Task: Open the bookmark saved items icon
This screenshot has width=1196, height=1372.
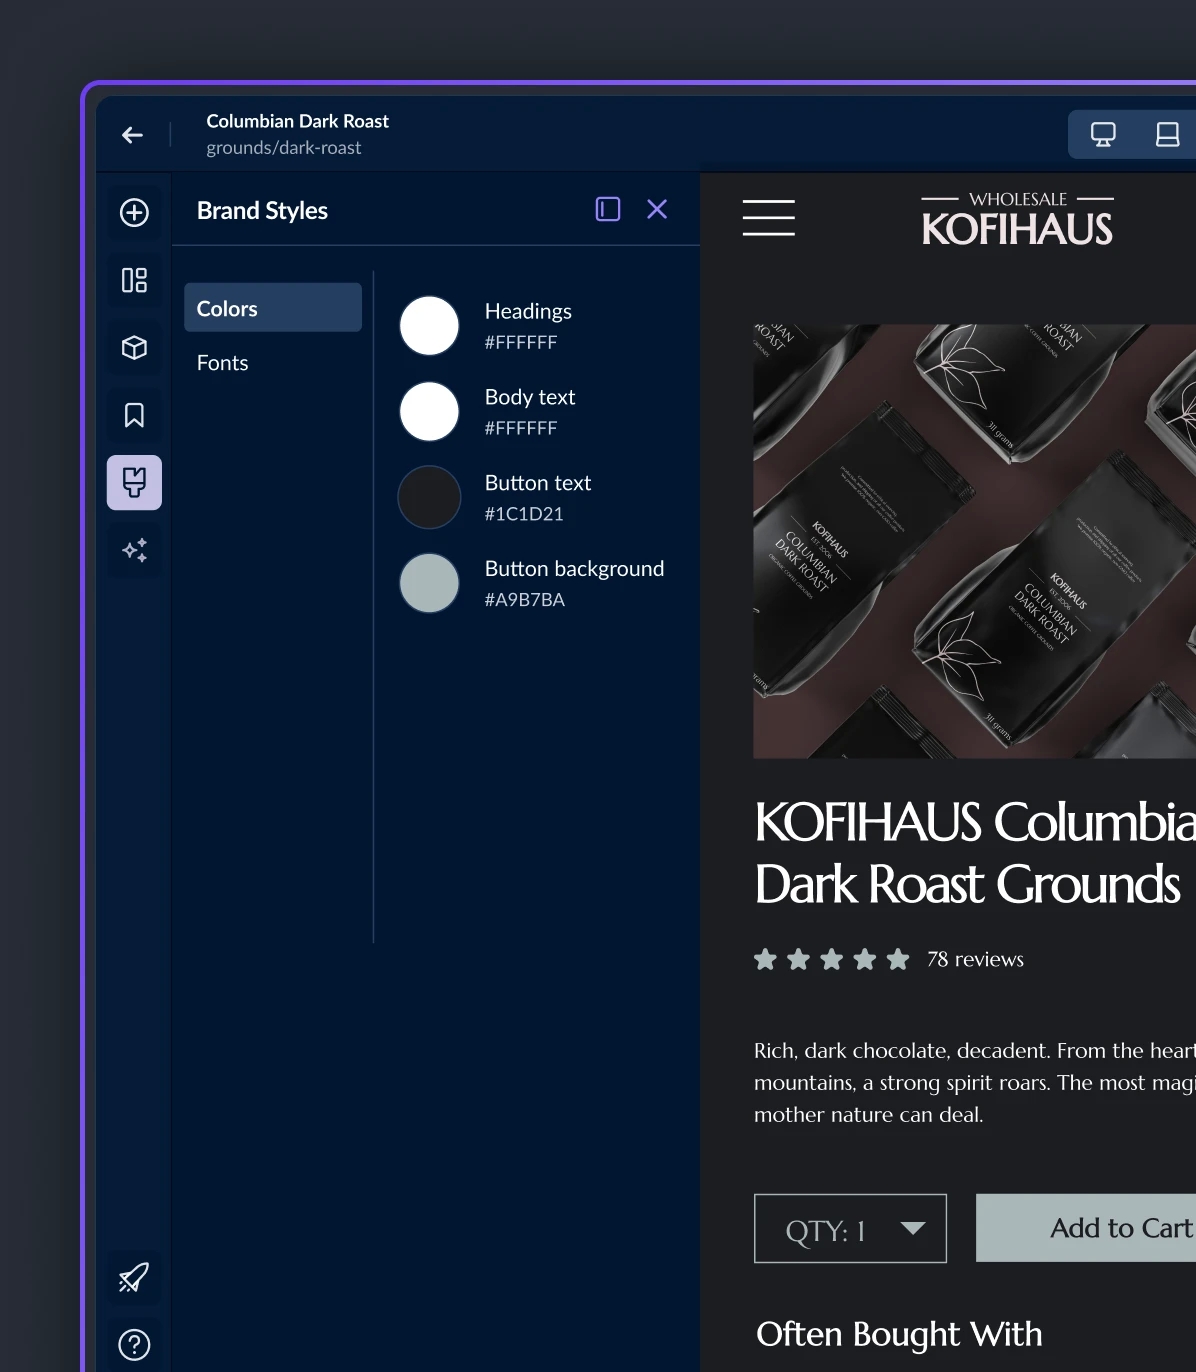Action: click(x=134, y=415)
